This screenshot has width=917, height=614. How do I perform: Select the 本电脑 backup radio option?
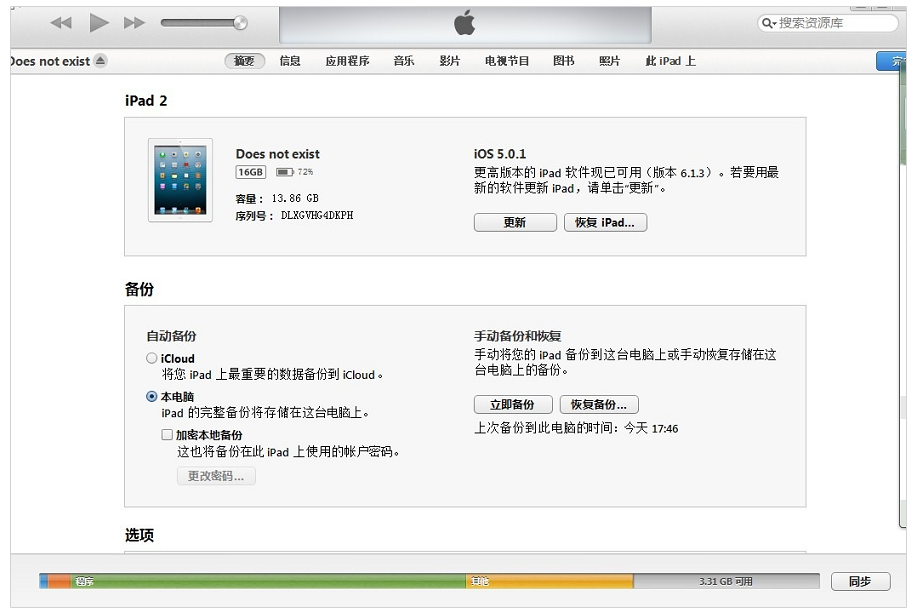coord(151,396)
